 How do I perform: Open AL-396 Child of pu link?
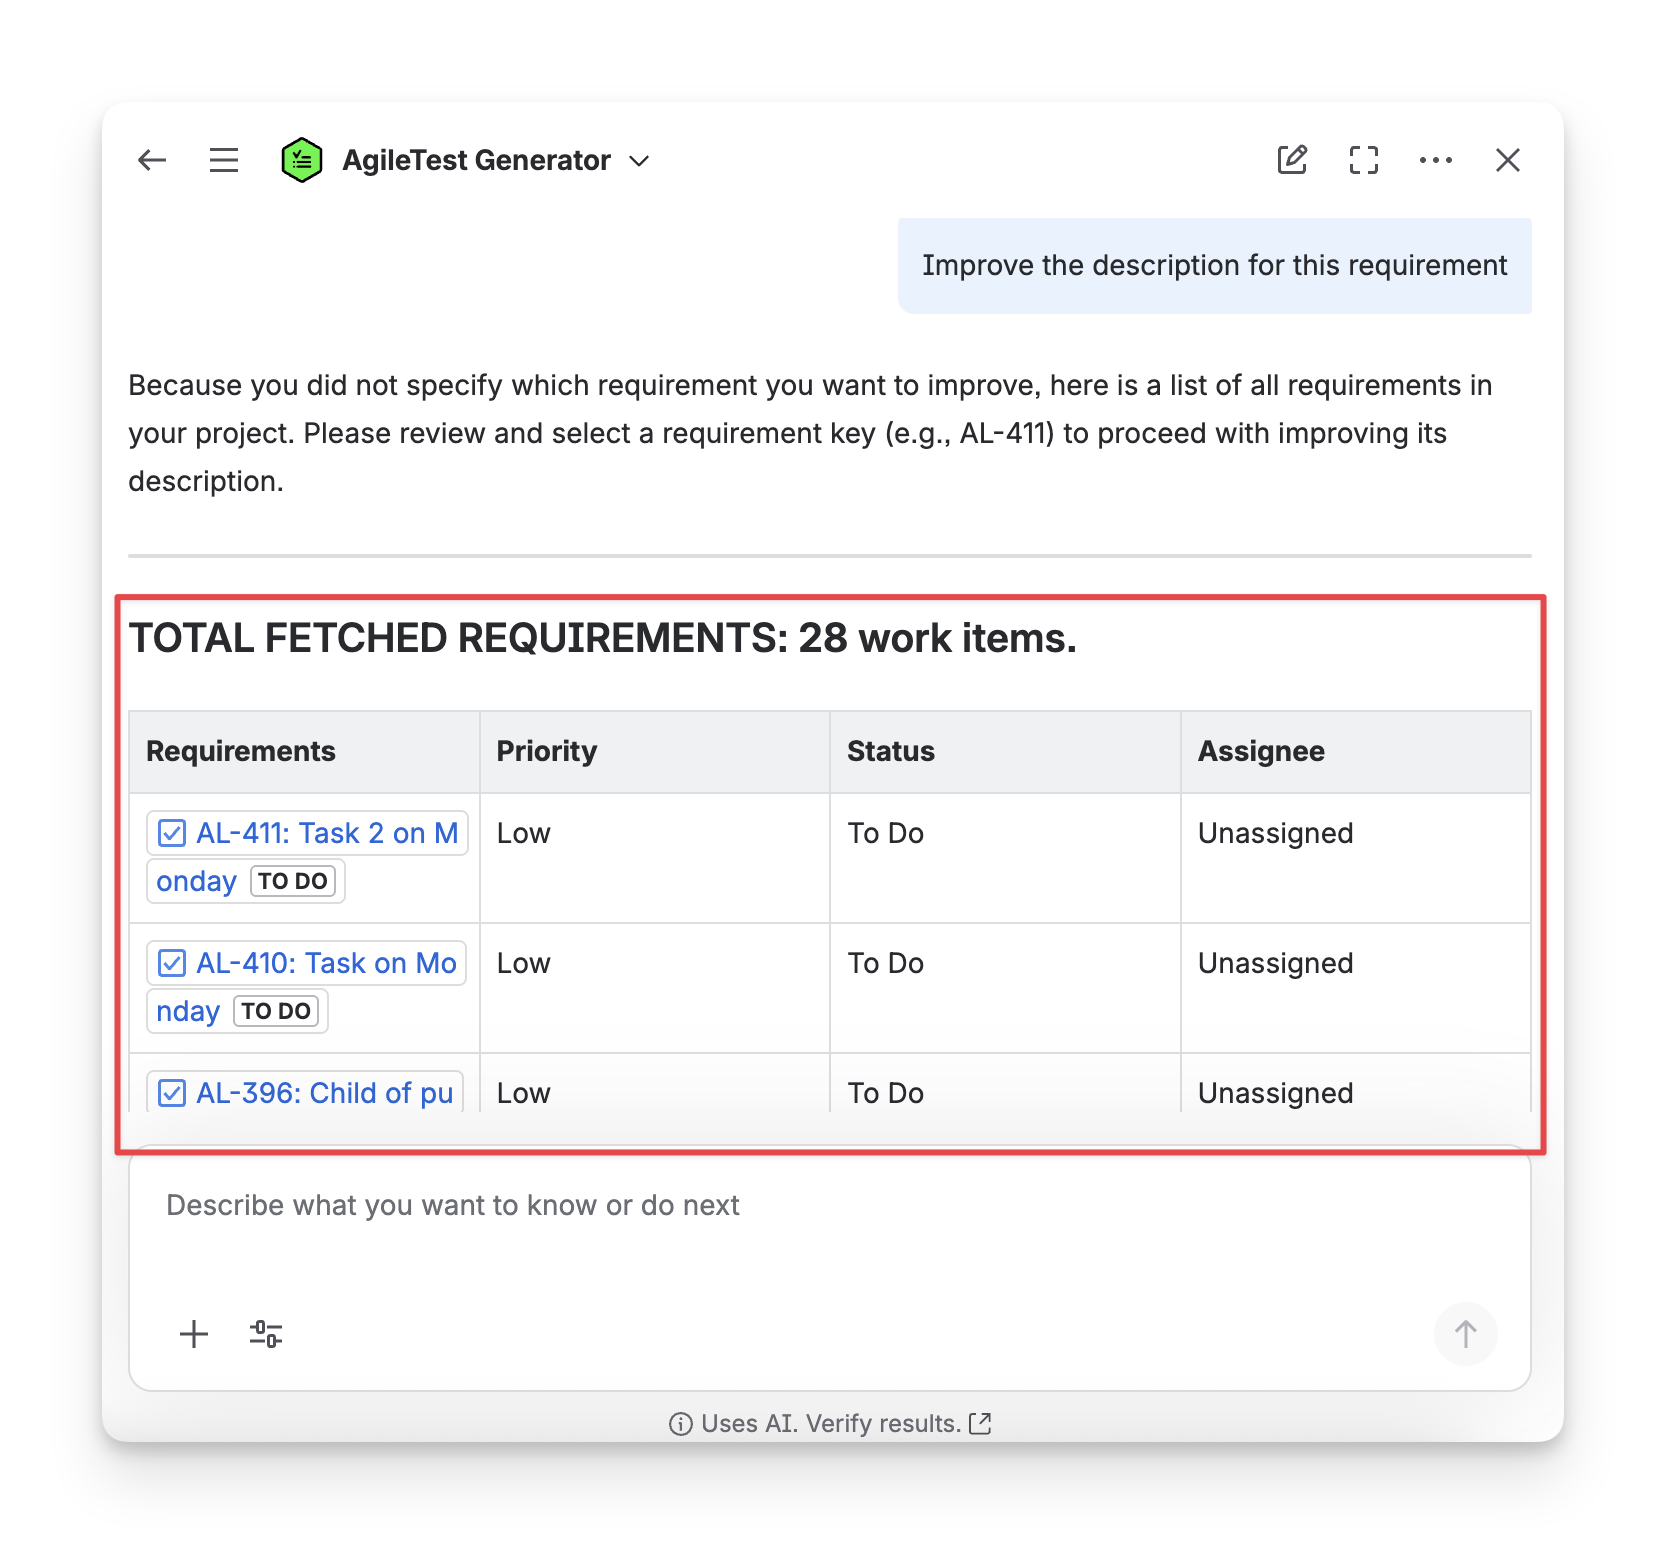324,1093
